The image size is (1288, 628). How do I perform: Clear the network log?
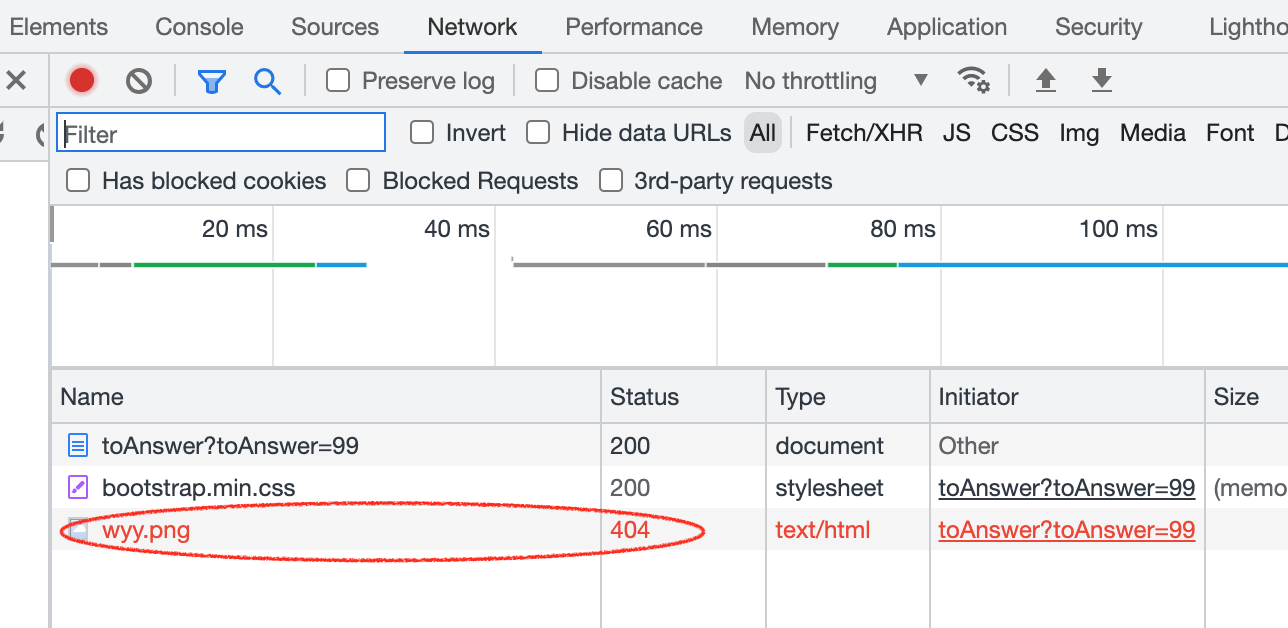point(139,80)
